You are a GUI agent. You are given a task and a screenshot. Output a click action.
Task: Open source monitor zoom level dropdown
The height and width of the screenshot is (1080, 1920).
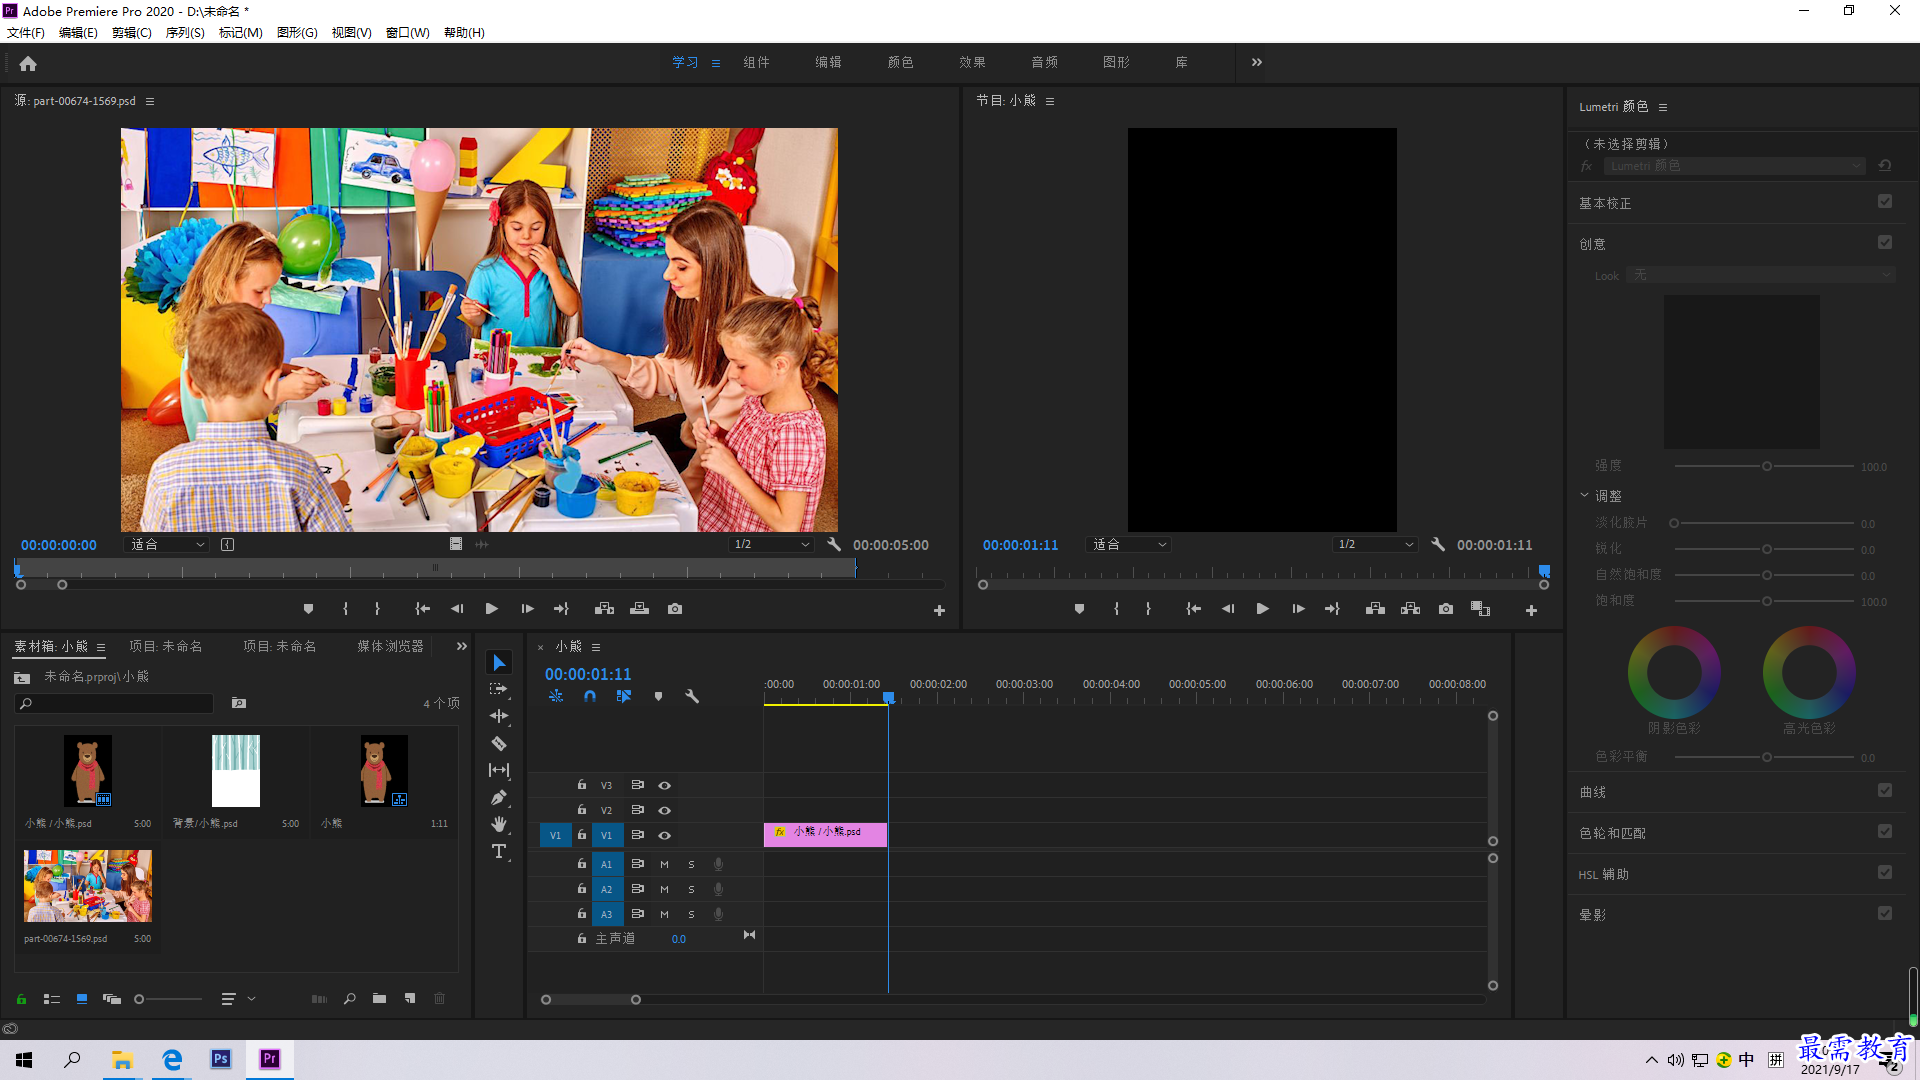(x=167, y=544)
